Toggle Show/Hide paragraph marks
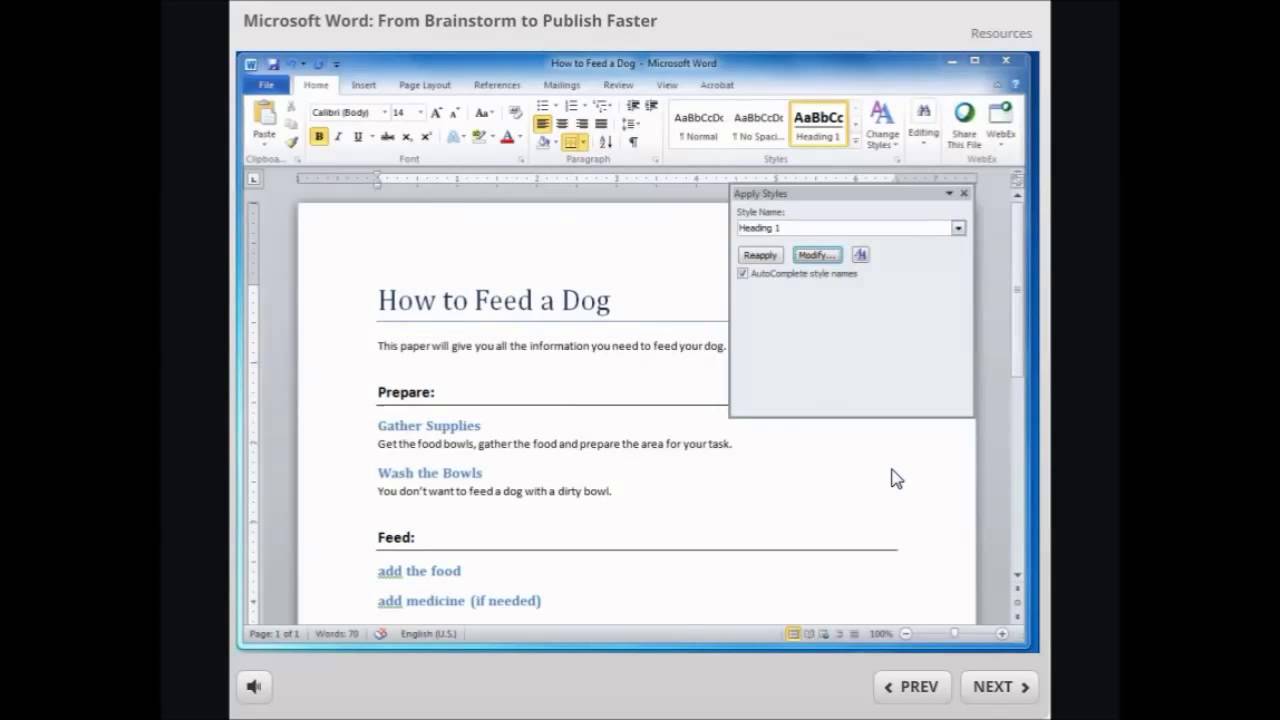The height and width of the screenshot is (720, 1280). [633, 142]
